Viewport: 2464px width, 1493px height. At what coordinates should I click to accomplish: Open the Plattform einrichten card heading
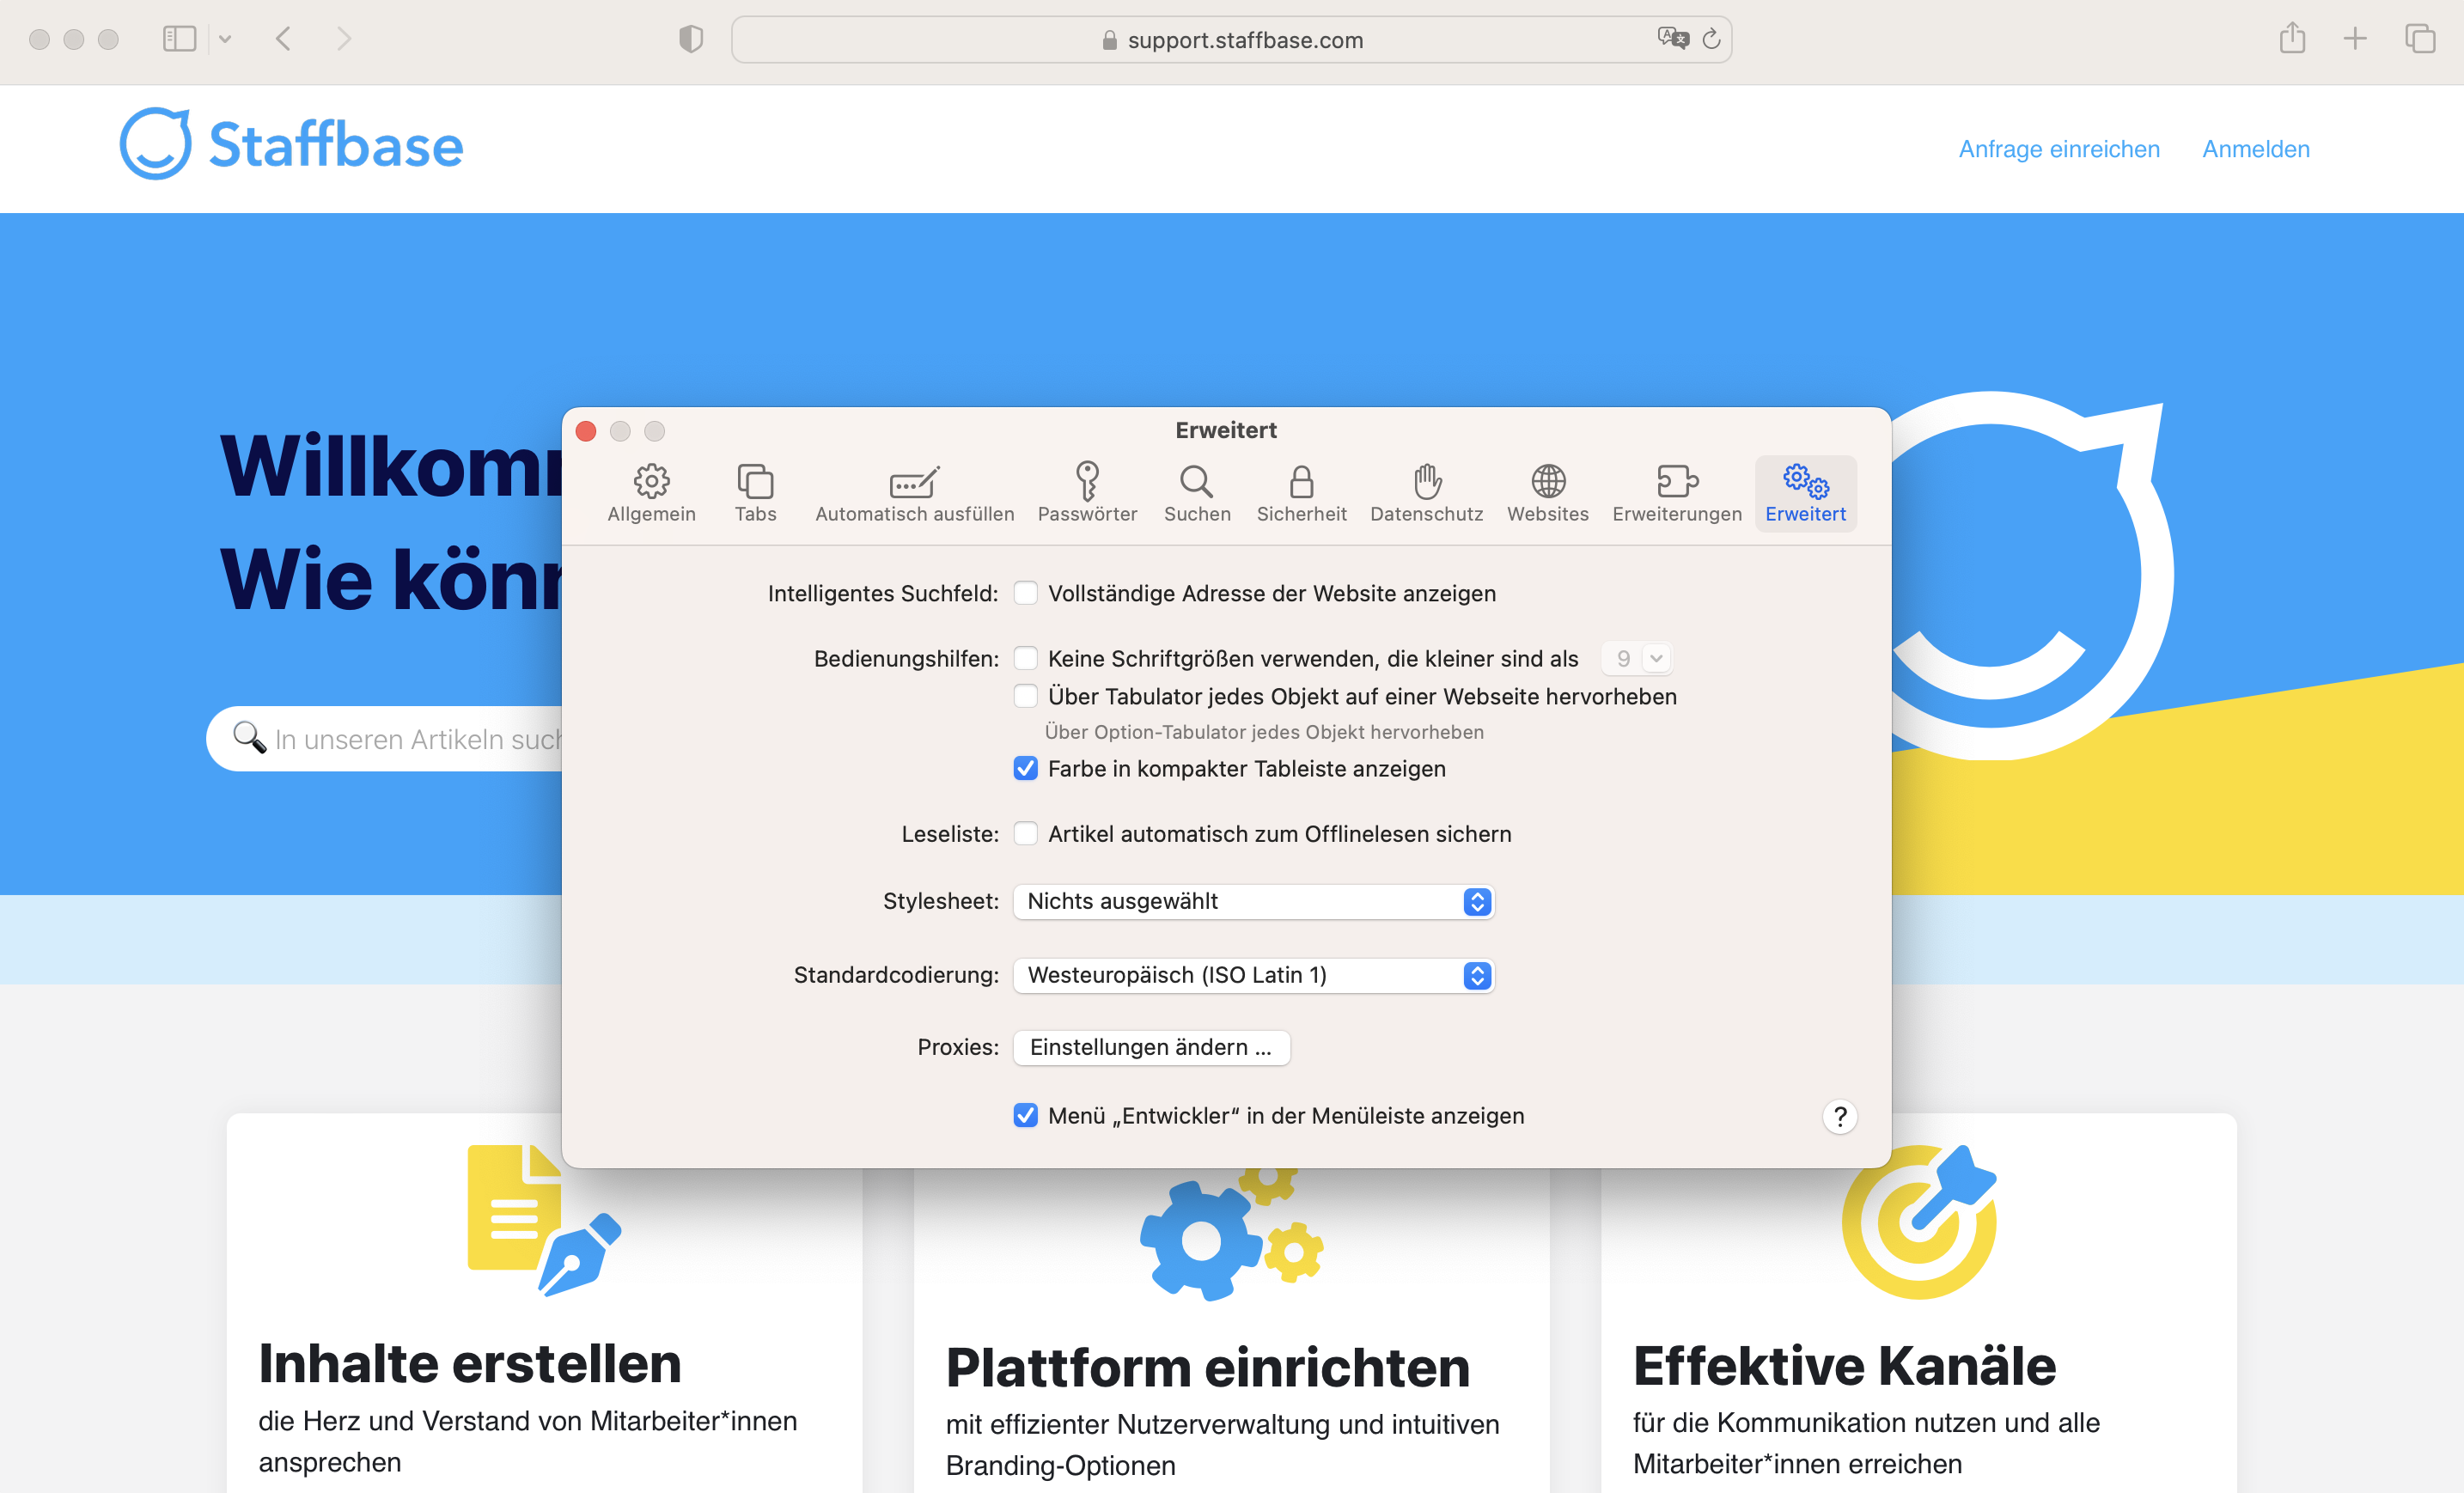[x=1208, y=1367]
